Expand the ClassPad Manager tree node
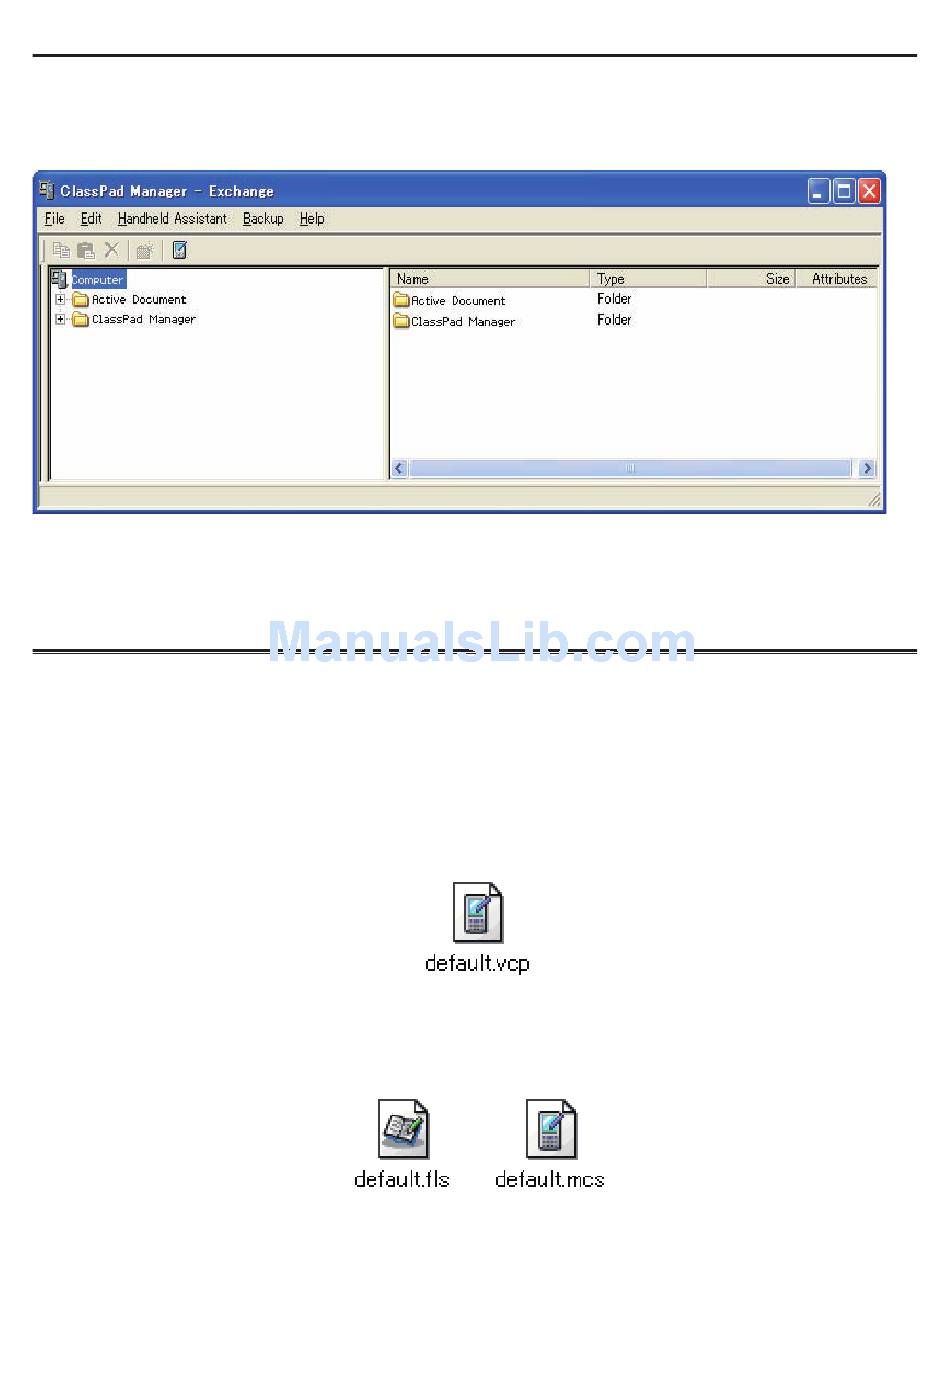The height and width of the screenshot is (1392, 950). coord(61,319)
